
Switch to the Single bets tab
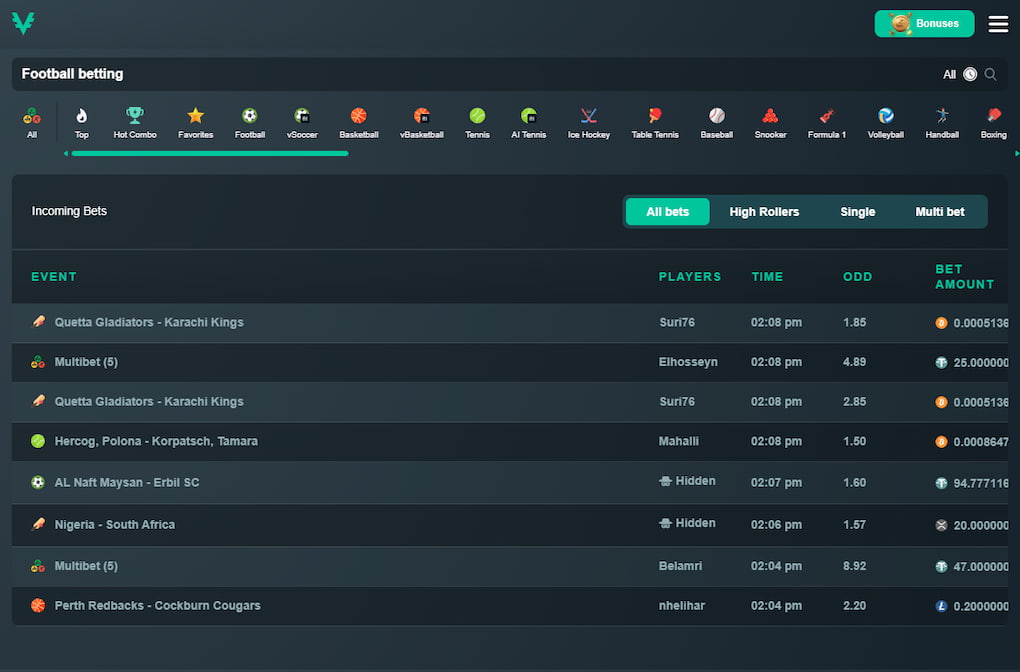point(857,212)
